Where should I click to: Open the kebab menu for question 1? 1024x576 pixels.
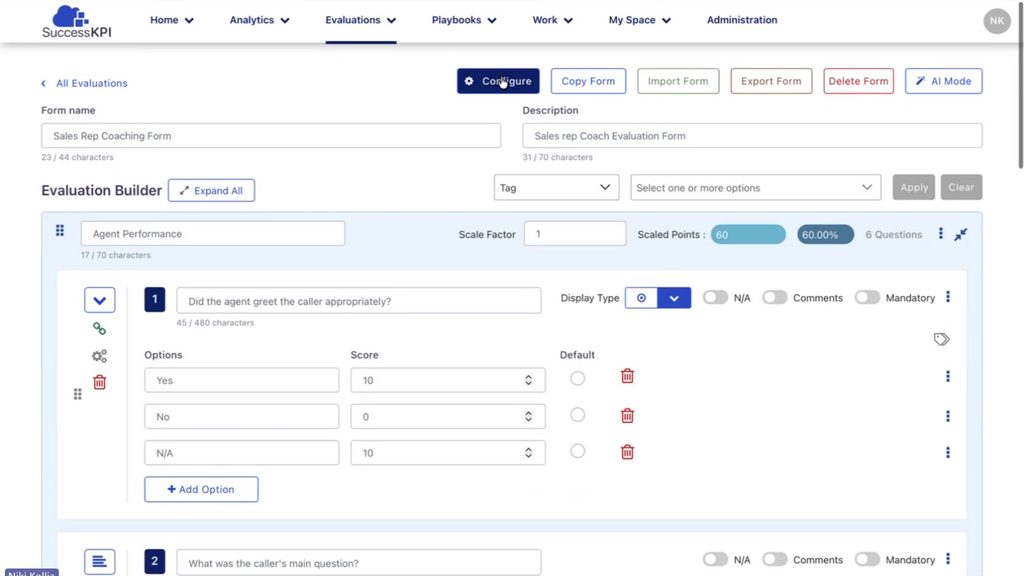(x=948, y=297)
